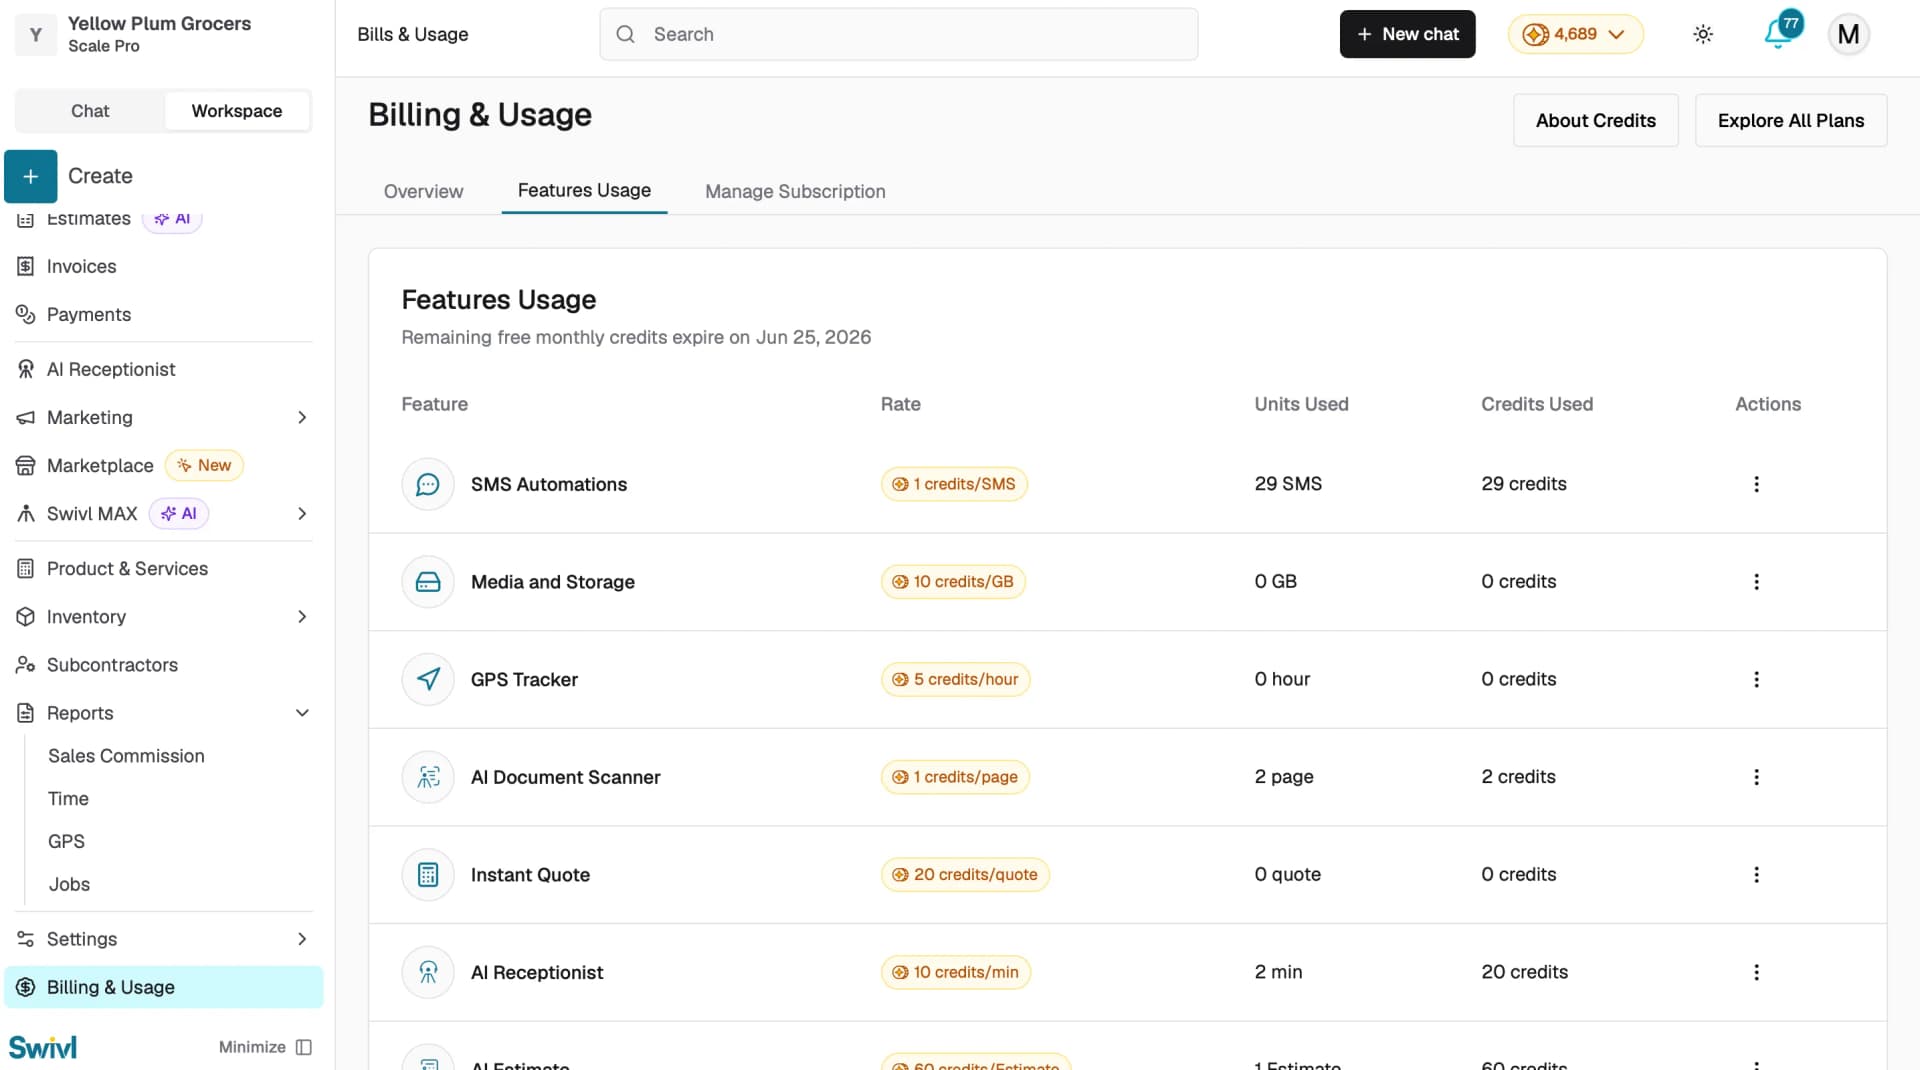The height and width of the screenshot is (1070, 1920).
Task: Click the AI Receptionist row icon
Action: pyautogui.click(x=428, y=972)
